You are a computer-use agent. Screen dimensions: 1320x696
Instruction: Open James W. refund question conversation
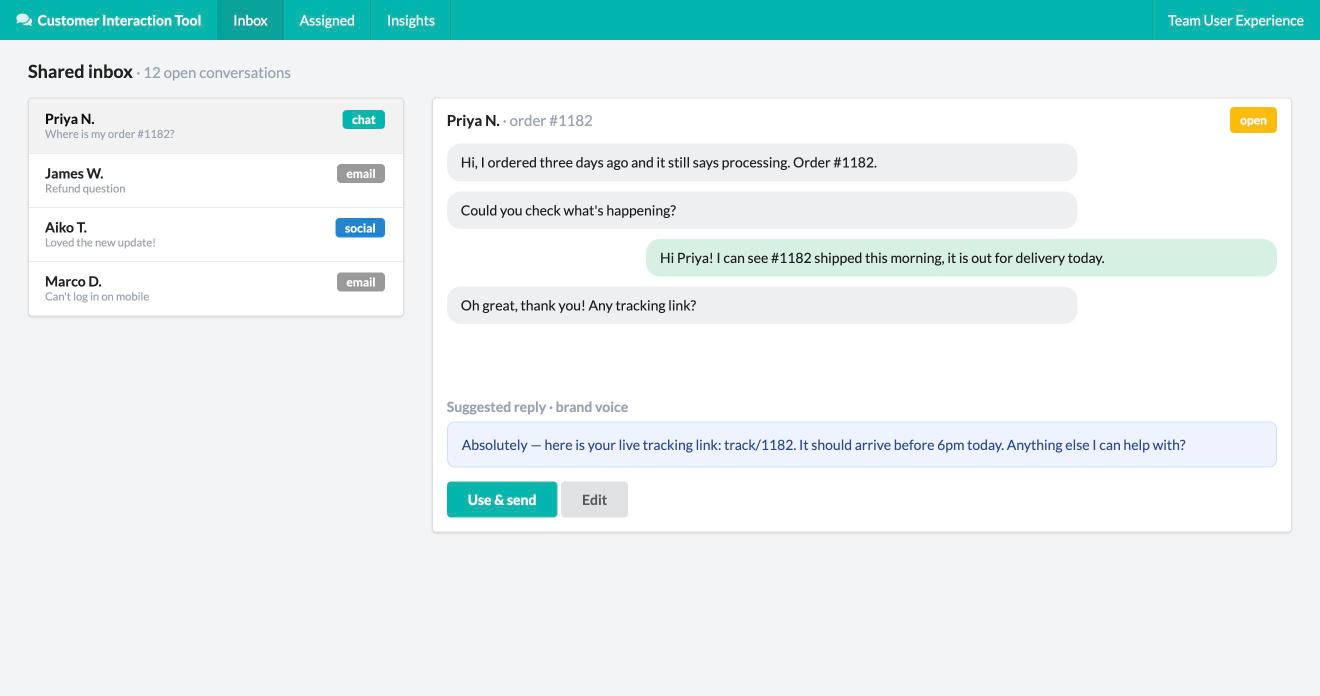[216, 180]
